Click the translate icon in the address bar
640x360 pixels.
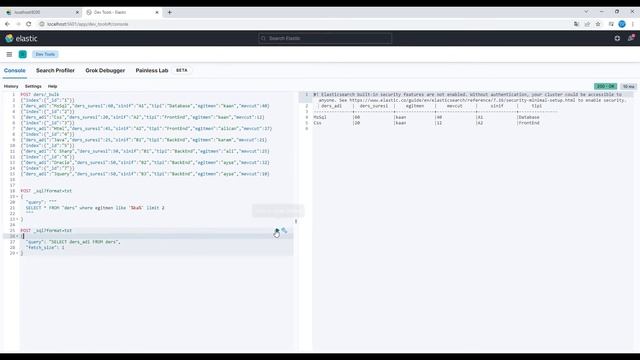[x=576, y=24]
